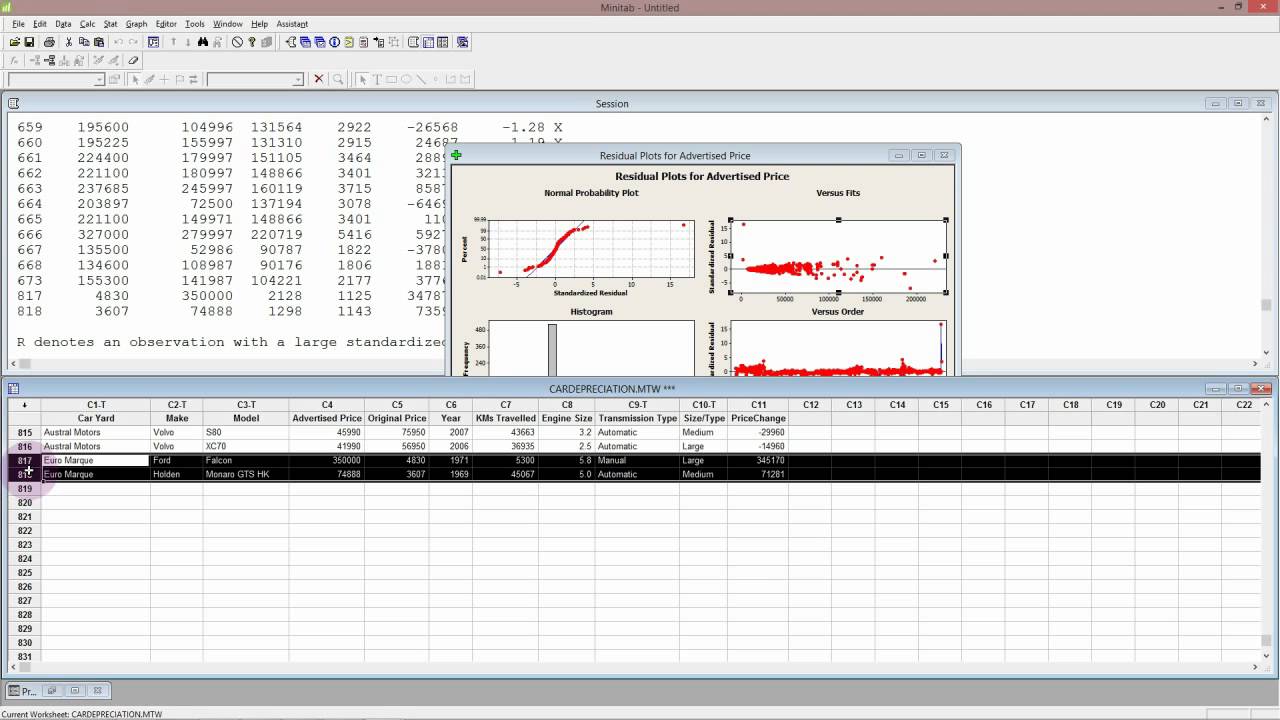Image resolution: width=1280 pixels, height=720 pixels.
Task: Select the Versus Fits residual plot
Action: 838,257
